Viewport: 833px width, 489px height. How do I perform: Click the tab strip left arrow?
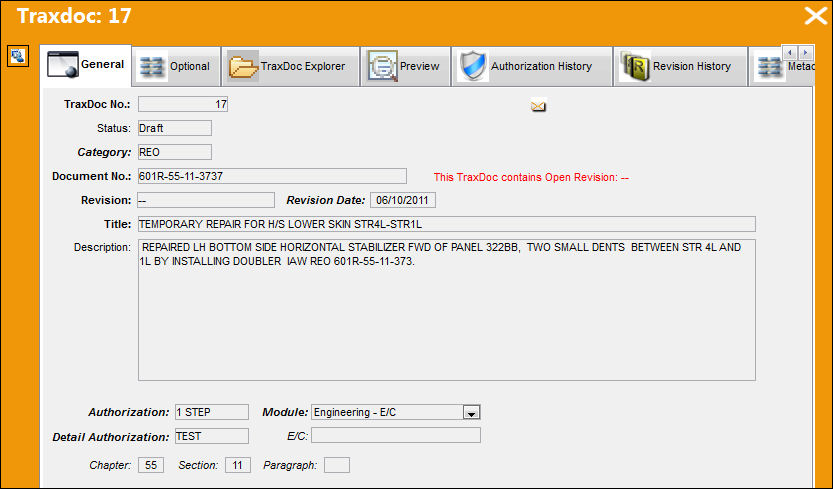point(790,52)
